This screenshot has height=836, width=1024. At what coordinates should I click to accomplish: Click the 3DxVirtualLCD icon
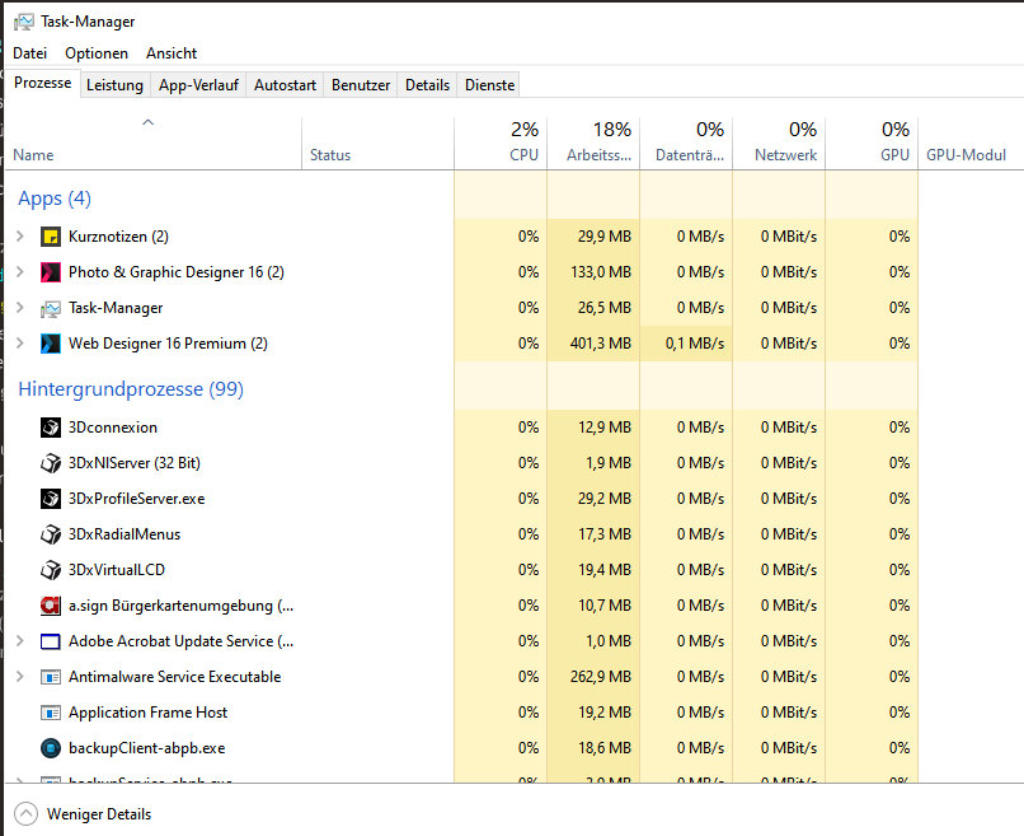(x=50, y=570)
